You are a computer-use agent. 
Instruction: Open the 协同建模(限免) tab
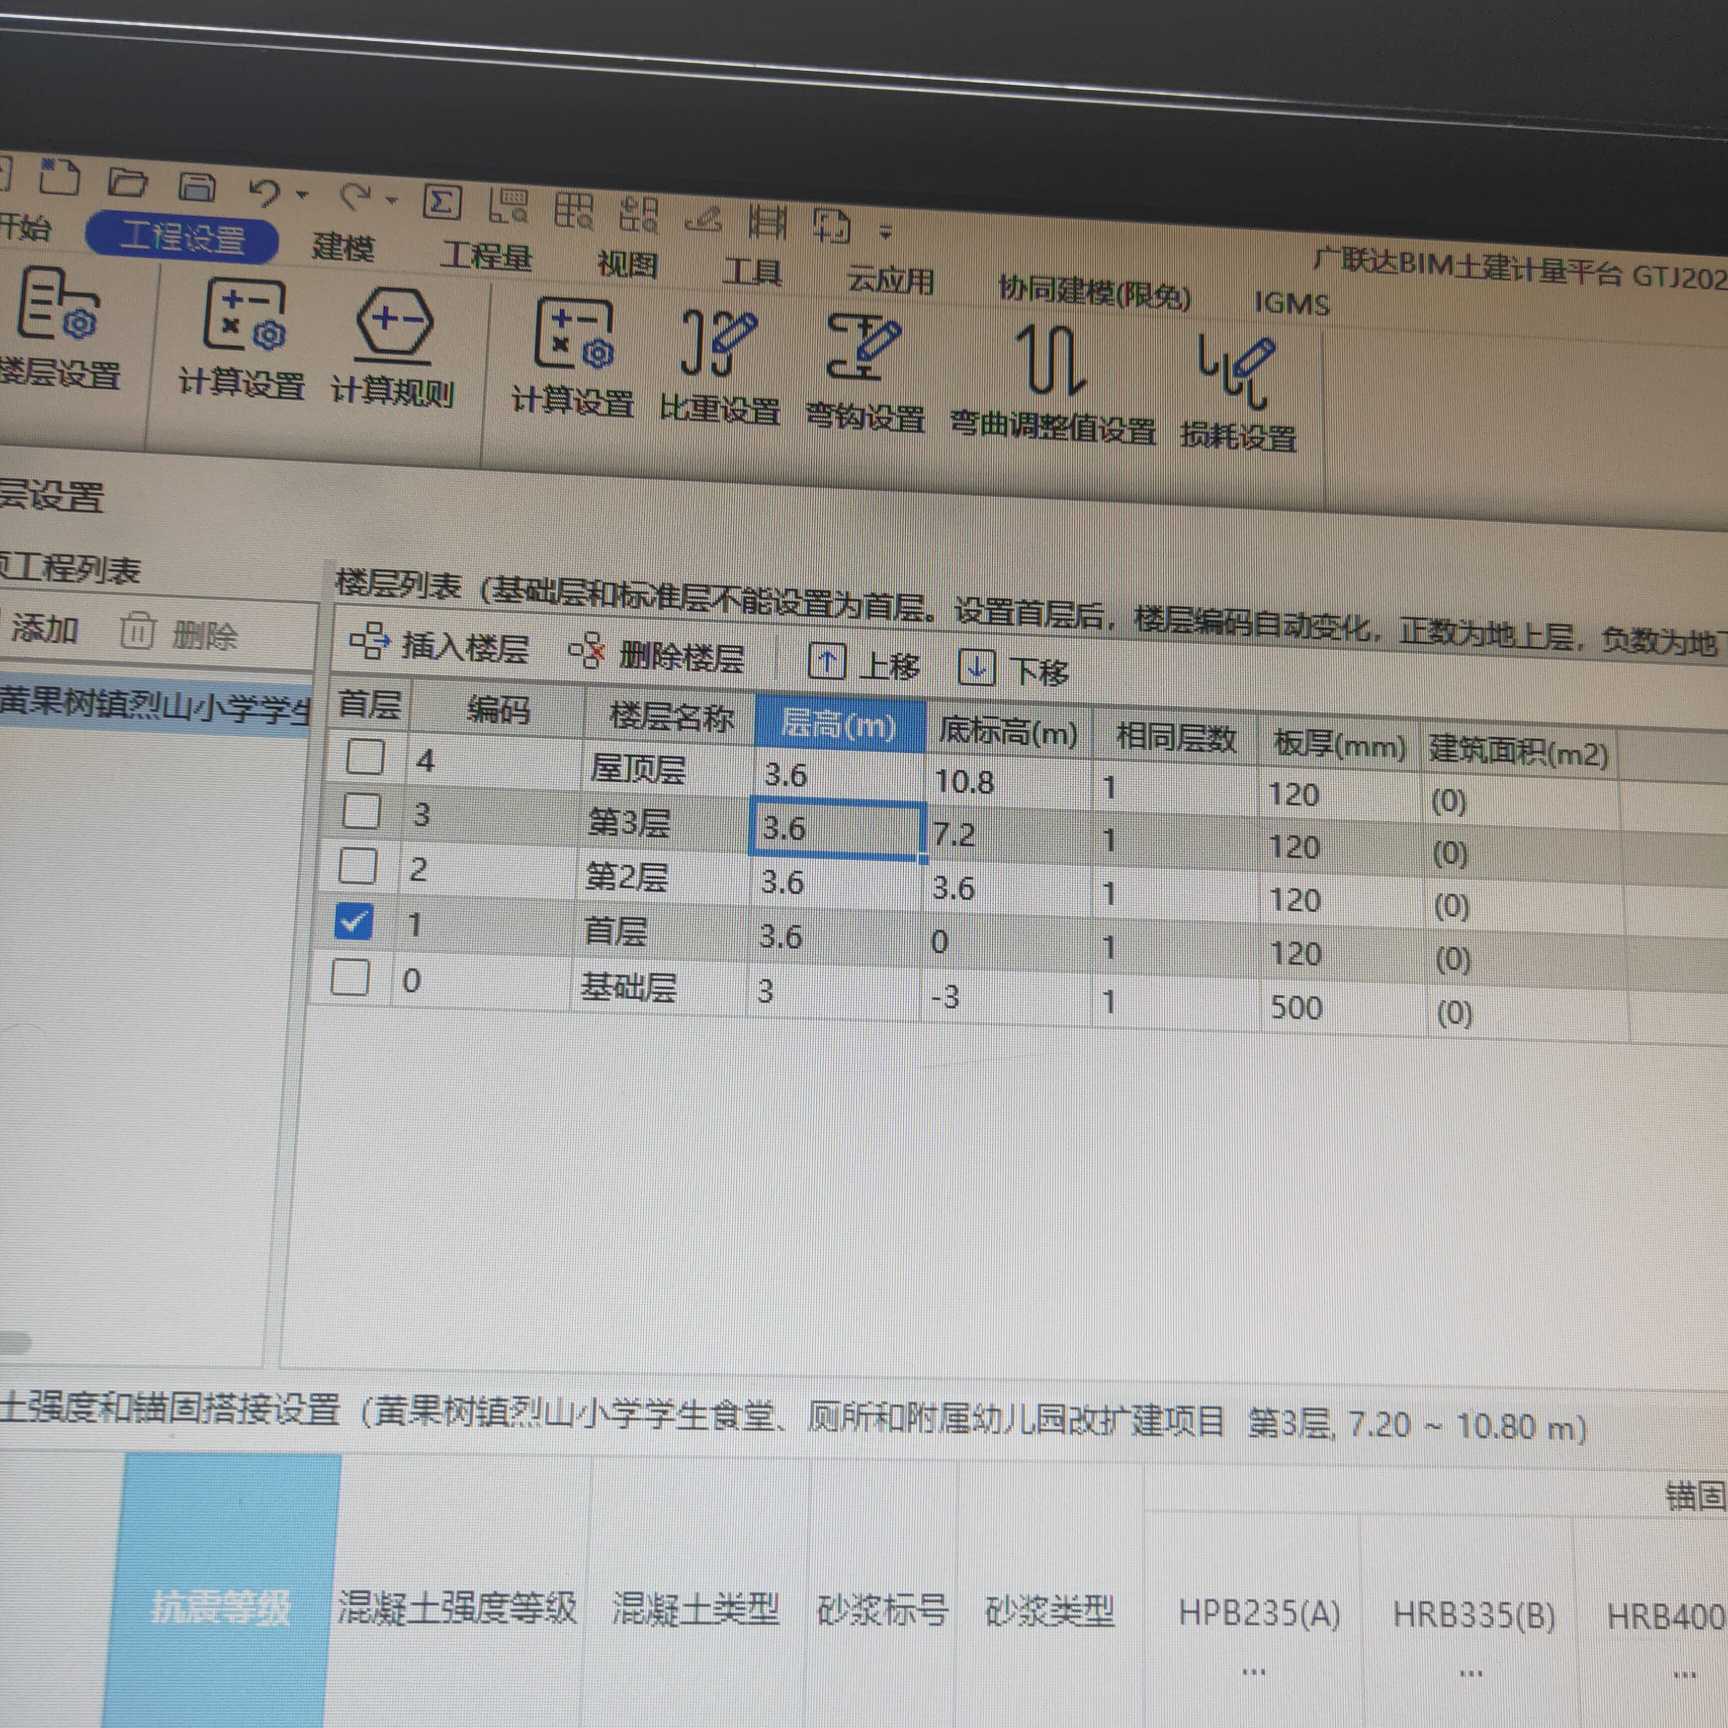tap(1094, 292)
